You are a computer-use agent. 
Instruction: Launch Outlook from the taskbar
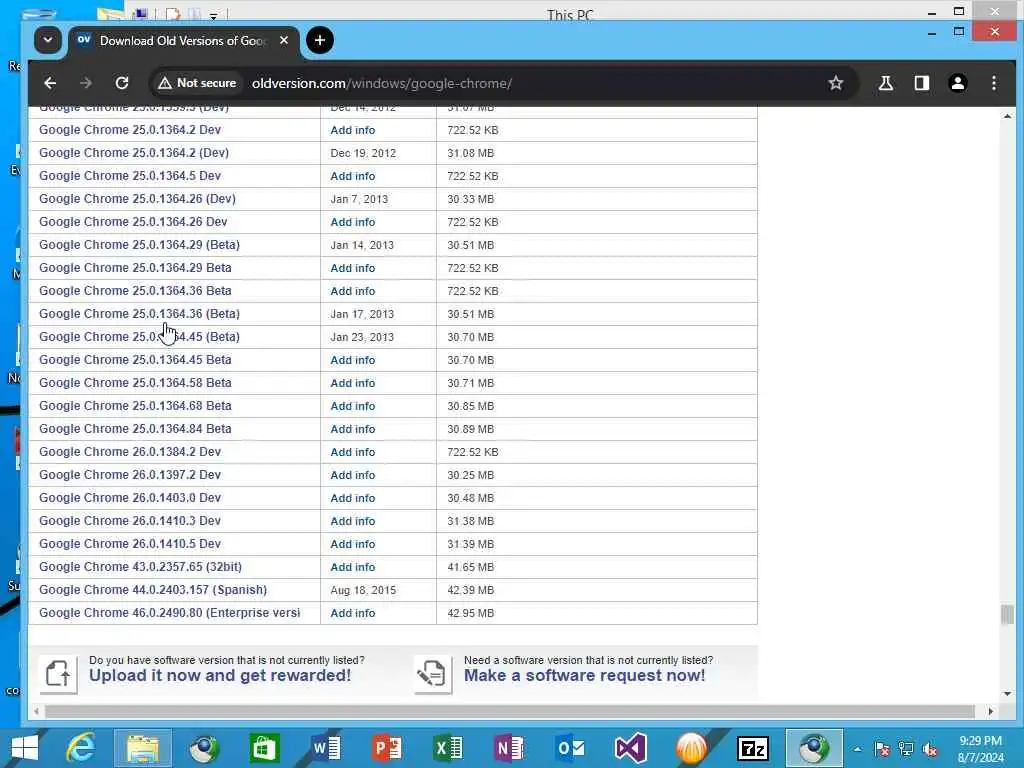coord(570,748)
